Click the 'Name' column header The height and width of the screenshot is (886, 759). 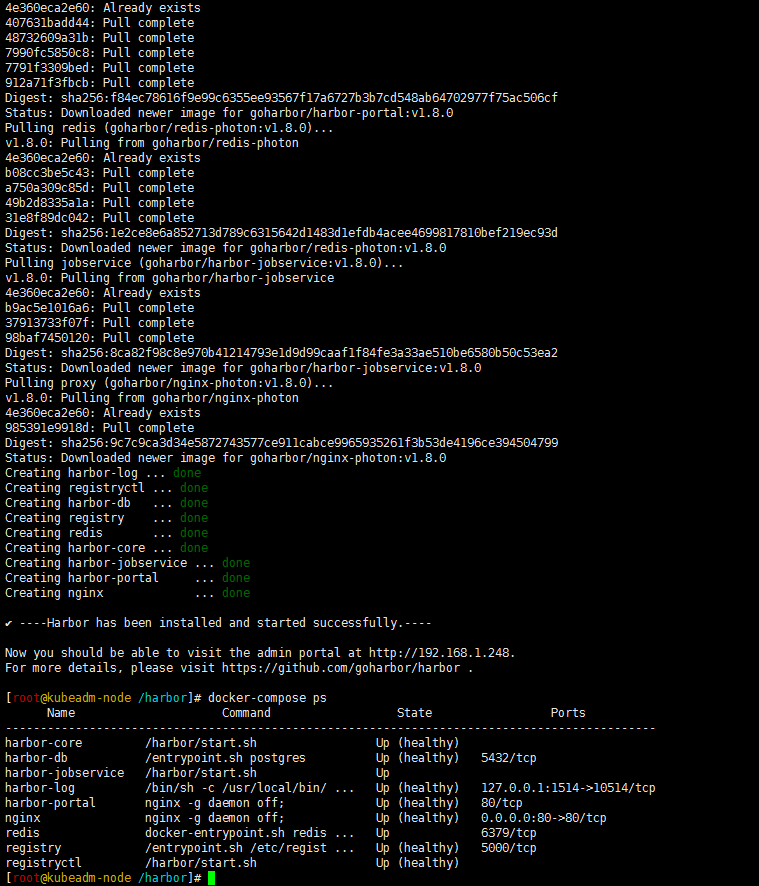(61, 713)
